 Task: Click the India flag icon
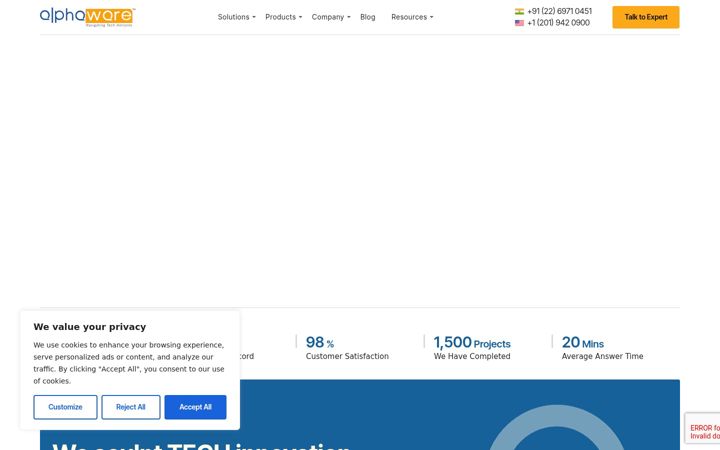click(519, 11)
